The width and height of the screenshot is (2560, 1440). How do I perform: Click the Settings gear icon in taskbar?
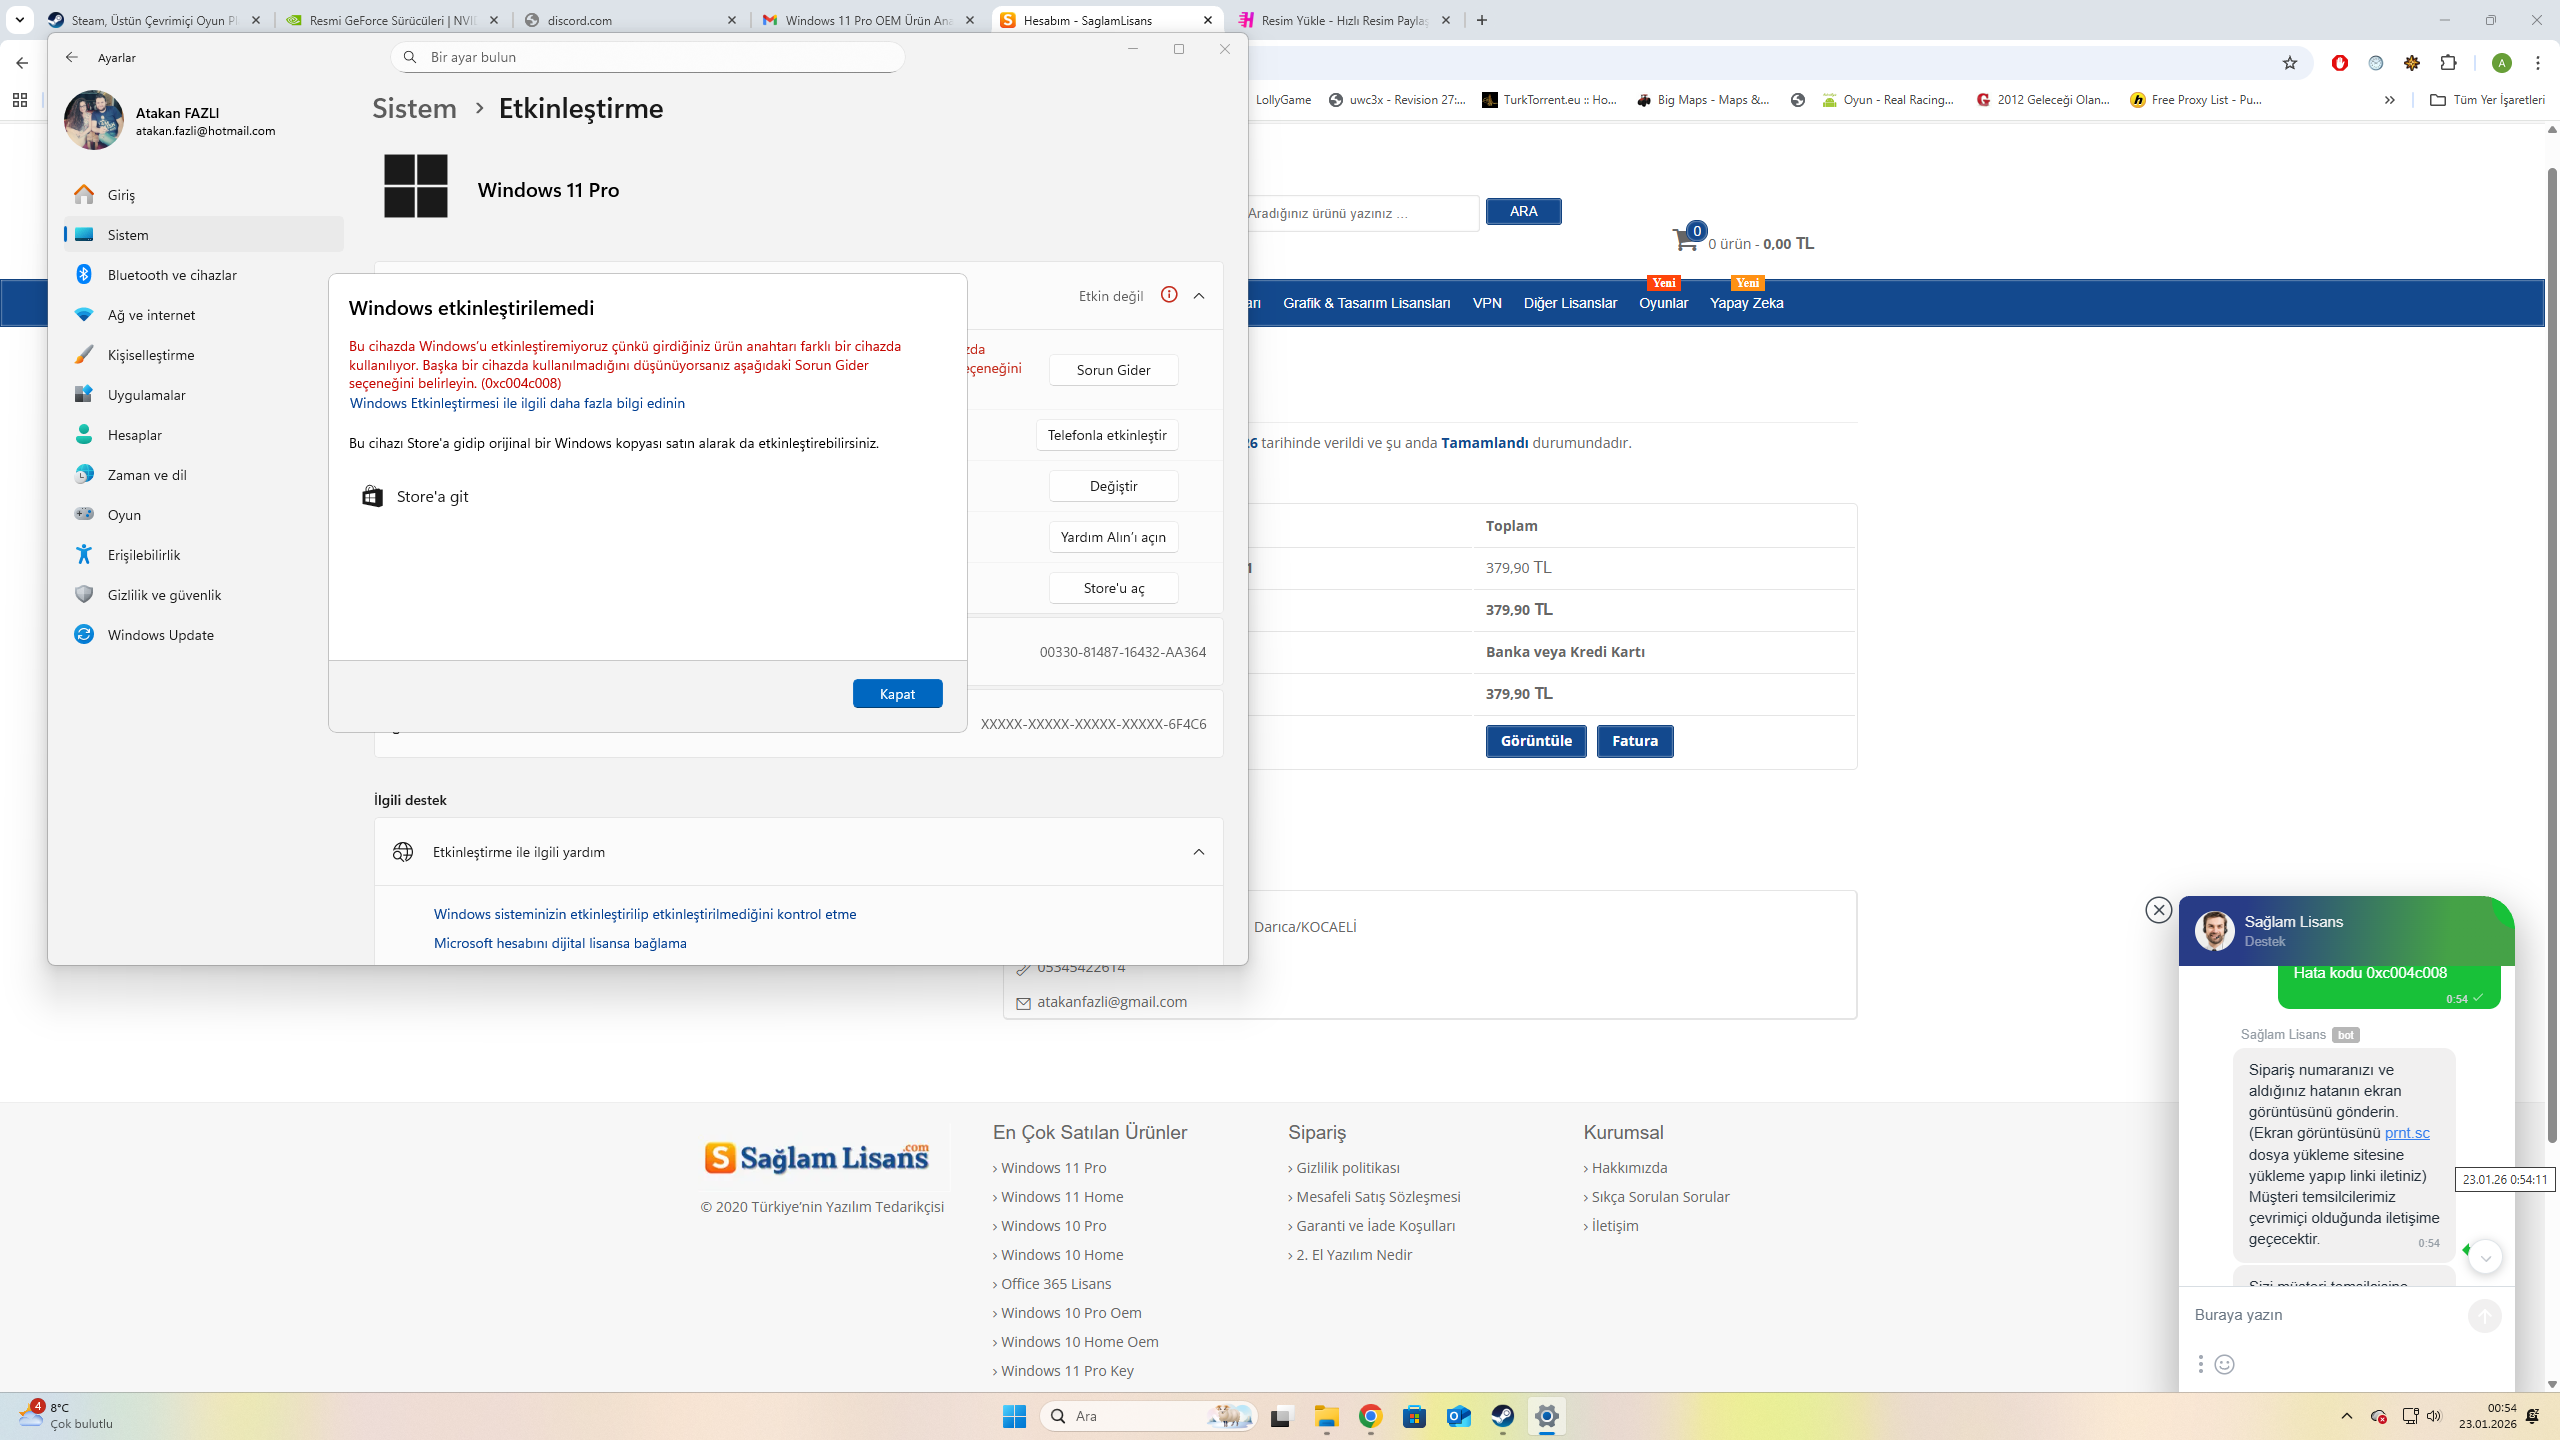[1546, 1416]
